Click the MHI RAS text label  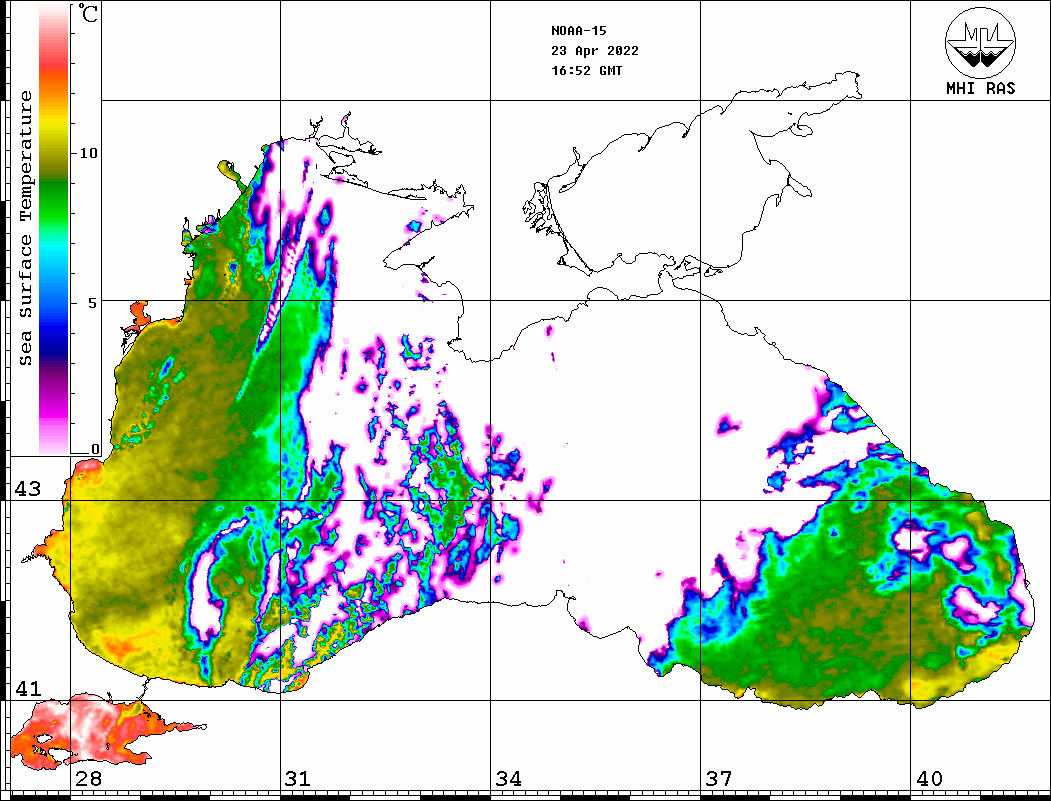coord(981,88)
